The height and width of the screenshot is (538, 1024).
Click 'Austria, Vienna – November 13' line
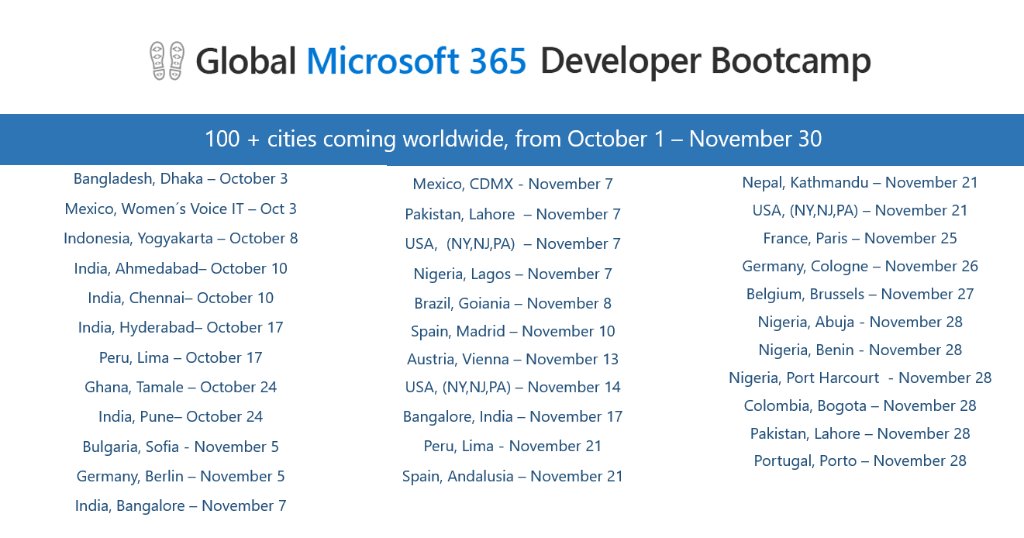(513, 359)
